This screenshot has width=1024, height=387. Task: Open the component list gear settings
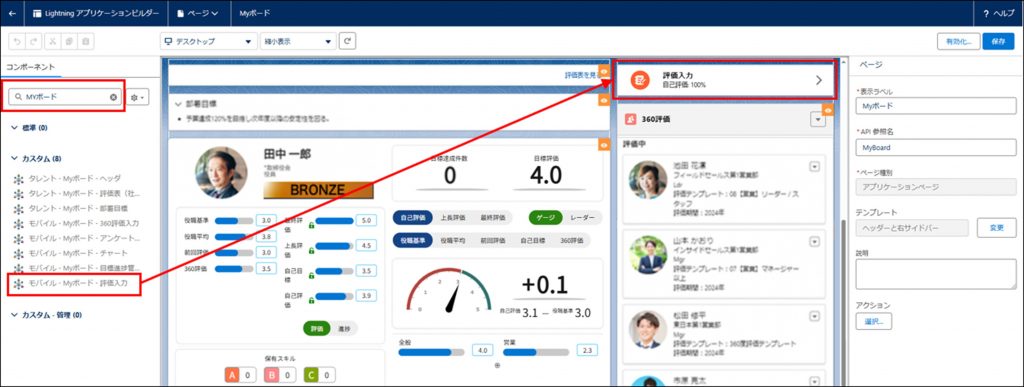pos(138,97)
